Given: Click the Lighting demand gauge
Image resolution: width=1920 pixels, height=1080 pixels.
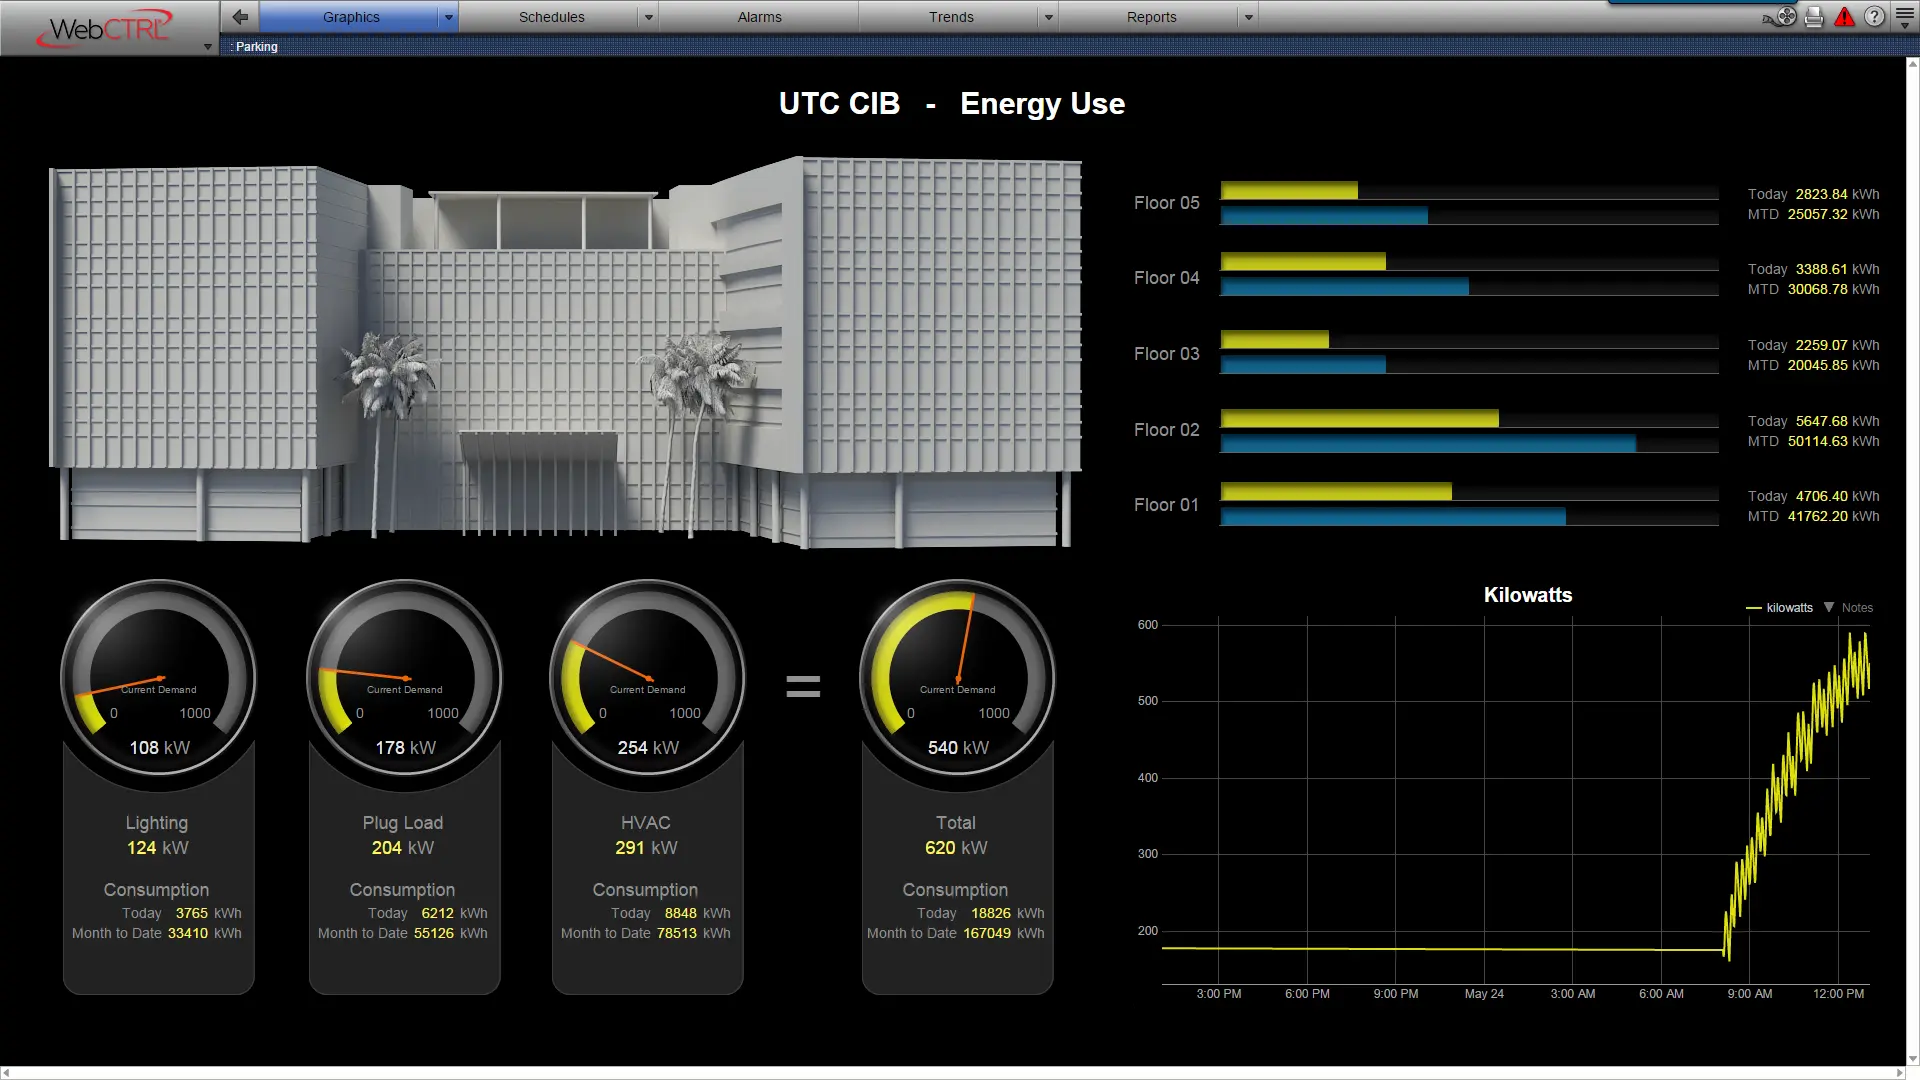Looking at the screenshot, I should 159,679.
